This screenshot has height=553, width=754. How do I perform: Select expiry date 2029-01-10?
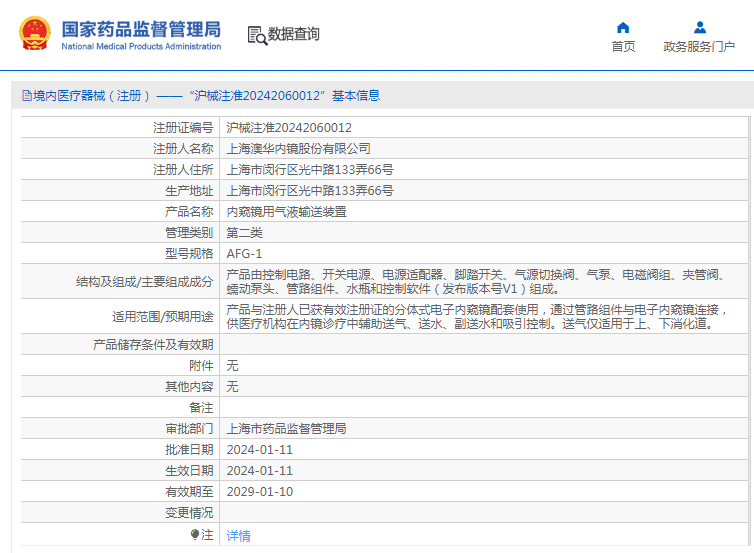tap(260, 491)
